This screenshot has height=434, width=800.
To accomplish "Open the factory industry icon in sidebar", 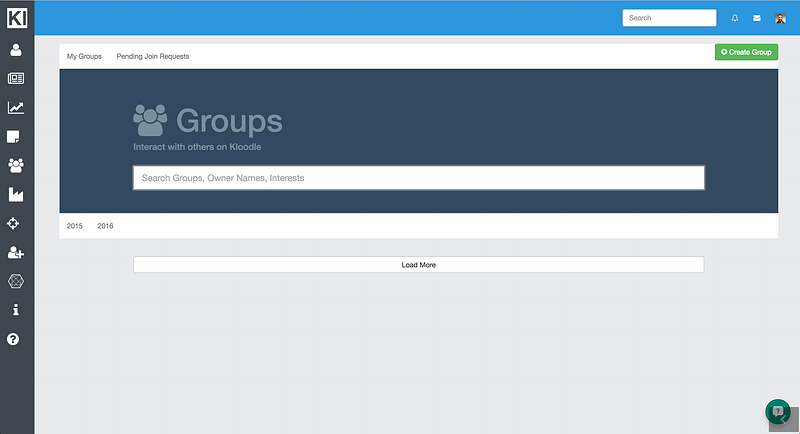I will coord(16,194).
